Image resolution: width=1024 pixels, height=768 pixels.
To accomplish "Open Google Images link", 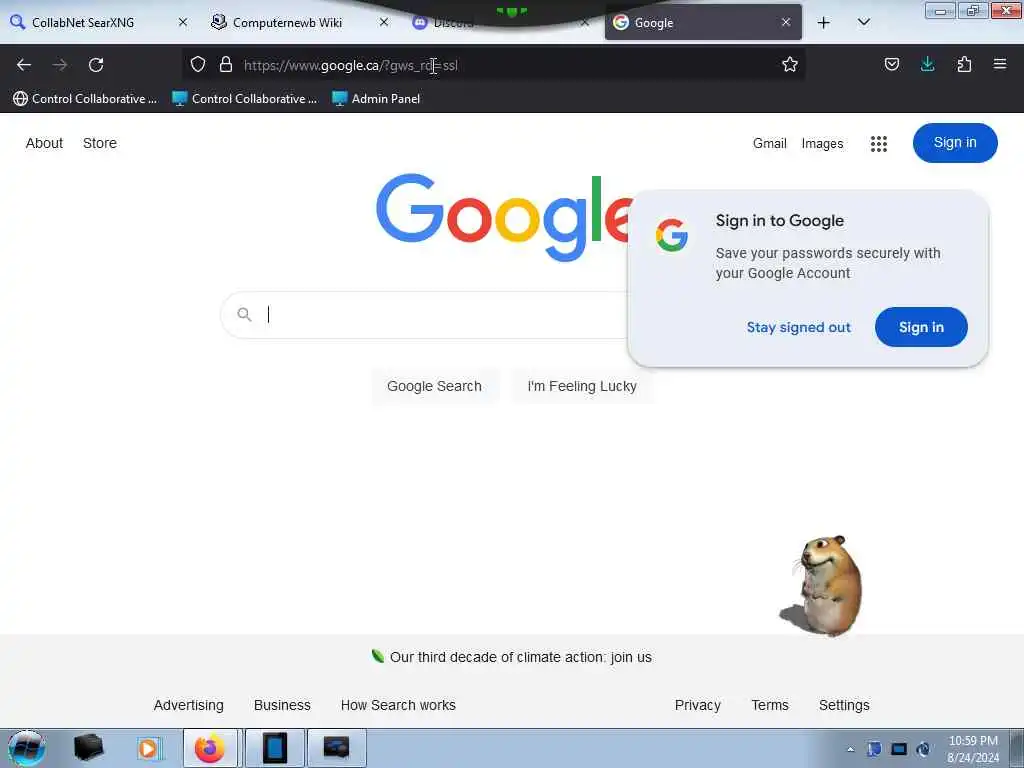I will pyautogui.click(x=822, y=144).
